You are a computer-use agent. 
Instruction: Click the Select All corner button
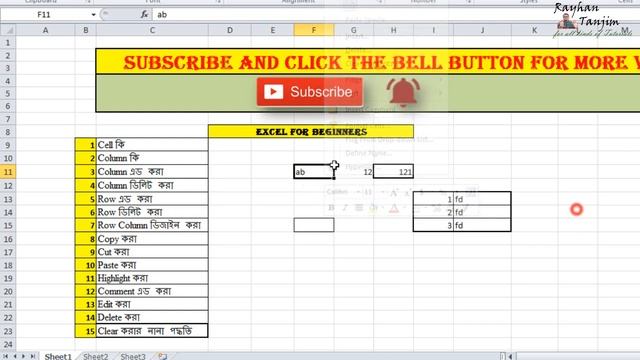click(8, 30)
